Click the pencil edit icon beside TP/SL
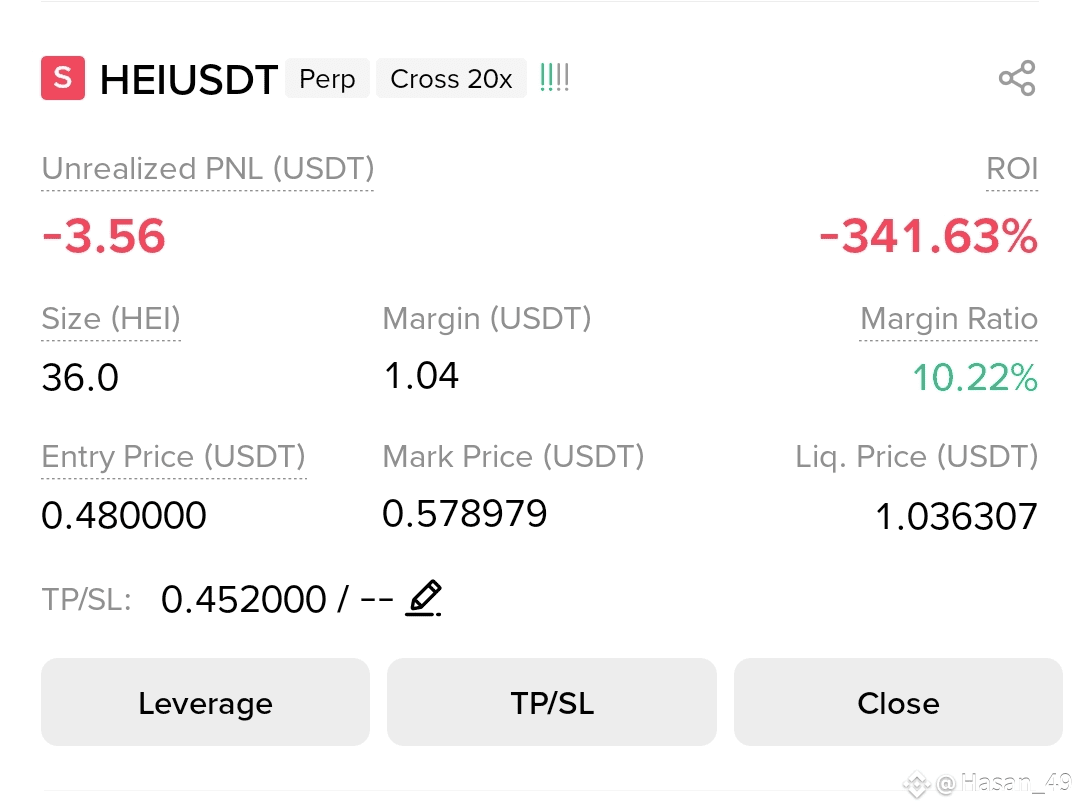The image size is (1080, 810). [x=424, y=598]
